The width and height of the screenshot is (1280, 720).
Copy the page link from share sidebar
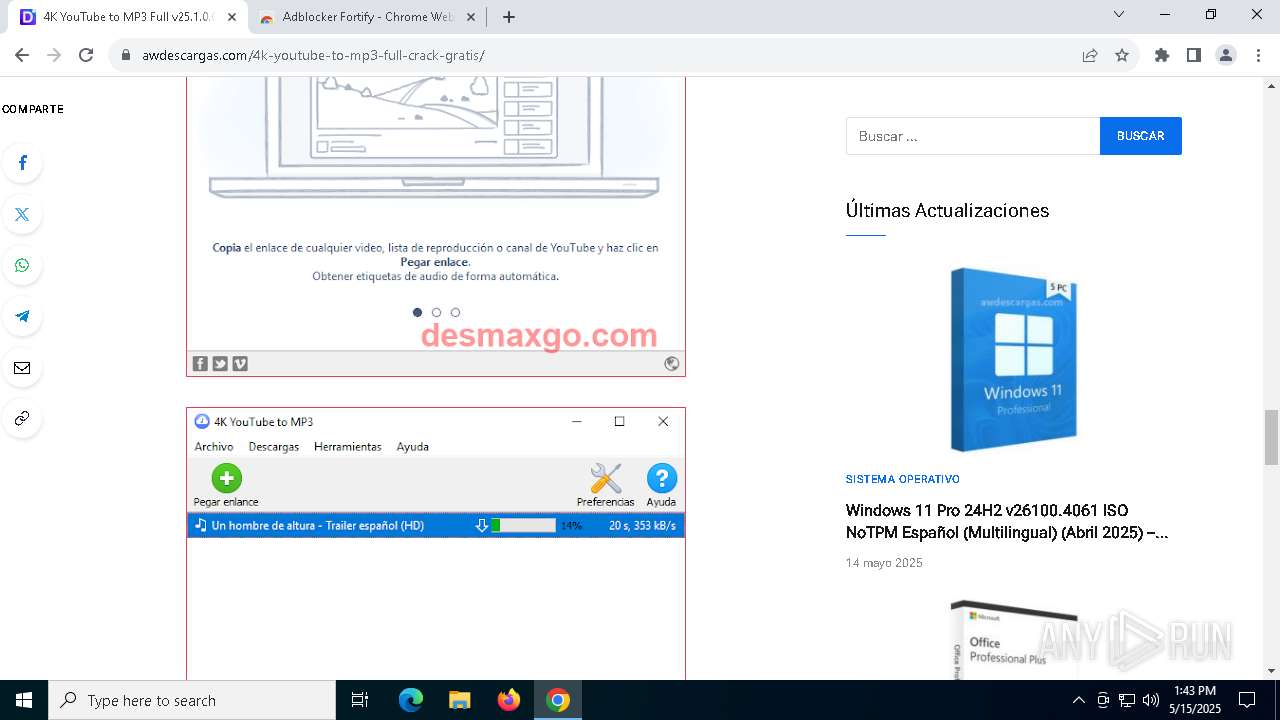[x=22, y=418]
